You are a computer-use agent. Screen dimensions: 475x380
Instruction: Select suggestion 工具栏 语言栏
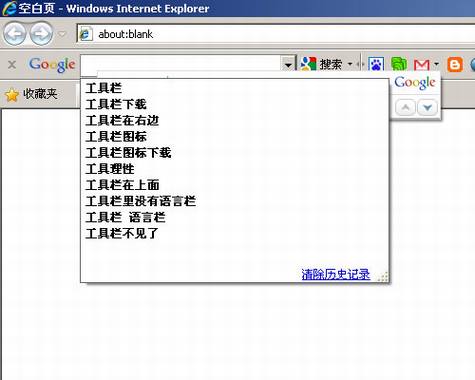click(235, 218)
